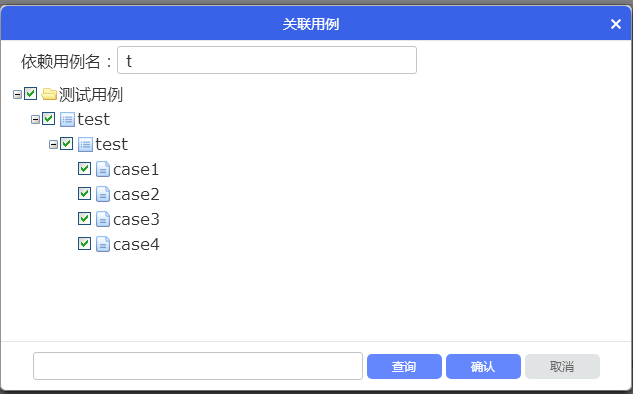Uncheck the case4 checkbox
This screenshot has width=633, height=394.
click(84, 243)
